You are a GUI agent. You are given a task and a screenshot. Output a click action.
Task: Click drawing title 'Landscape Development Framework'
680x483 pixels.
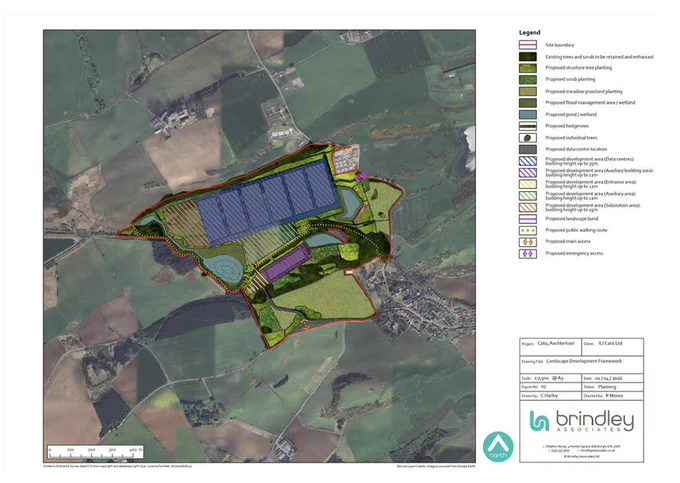pyautogui.click(x=584, y=361)
